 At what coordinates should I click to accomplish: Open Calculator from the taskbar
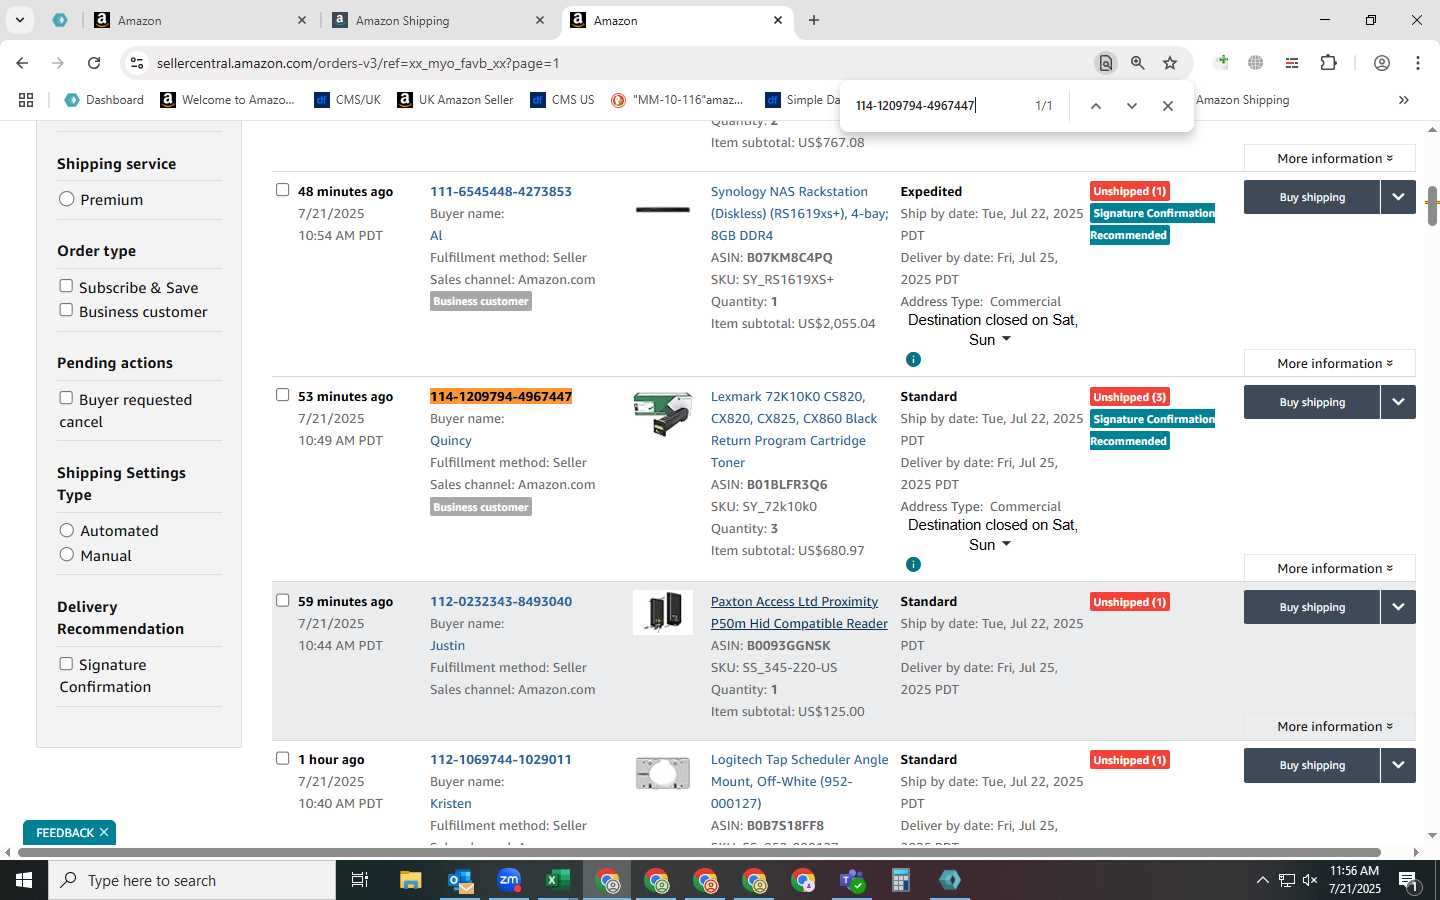tap(900, 880)
